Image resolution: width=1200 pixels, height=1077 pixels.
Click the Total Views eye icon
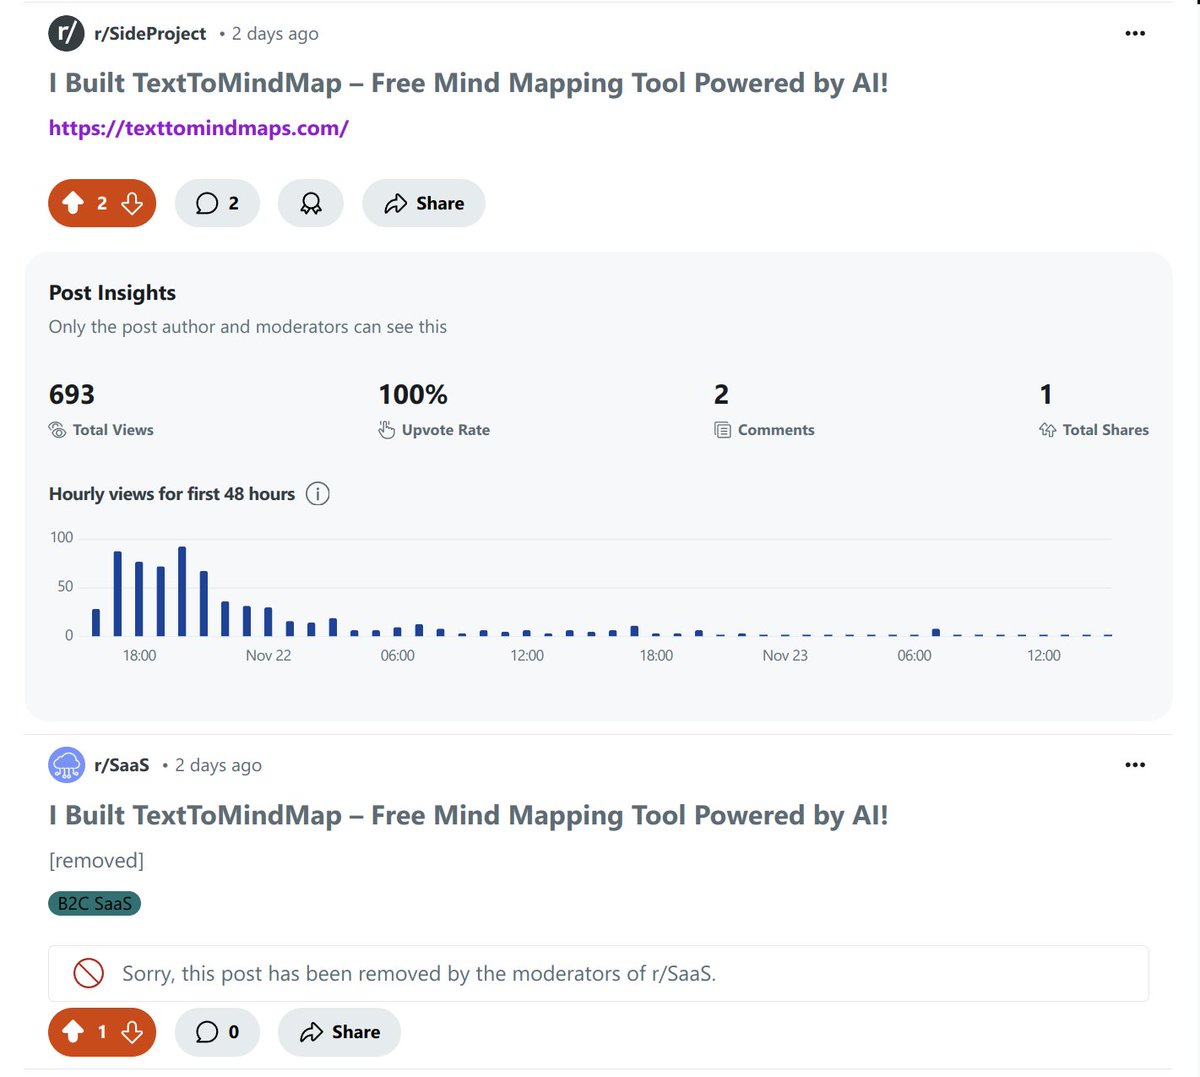point(58,430)
